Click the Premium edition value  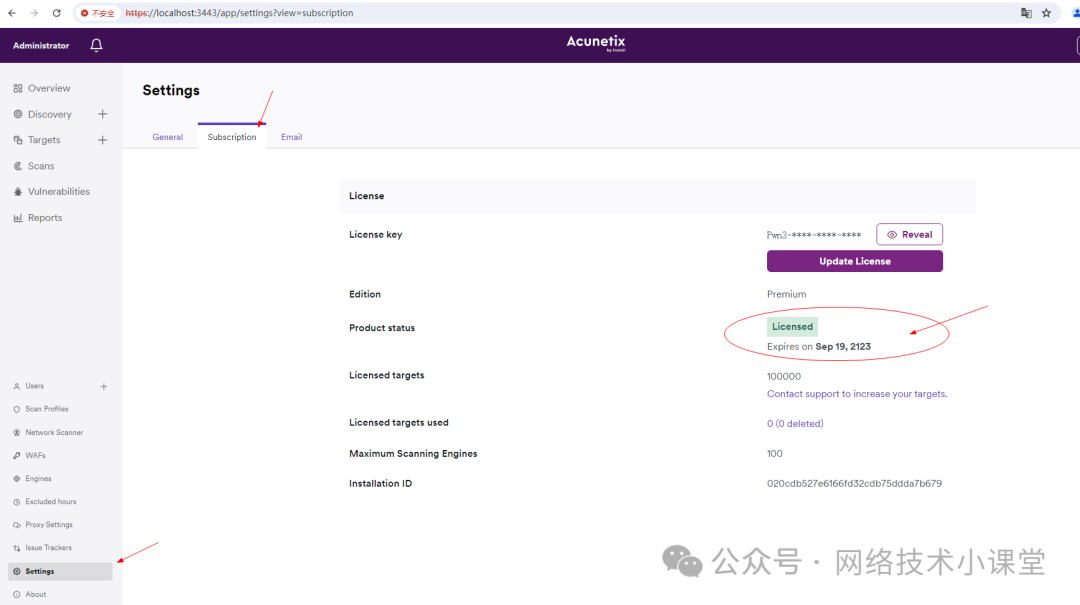pyautogui.click(x=787, y=294)
